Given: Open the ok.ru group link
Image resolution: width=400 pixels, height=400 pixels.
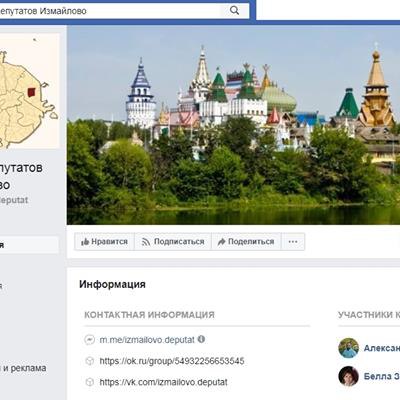Looking at the screenshot, I should 172,361.
